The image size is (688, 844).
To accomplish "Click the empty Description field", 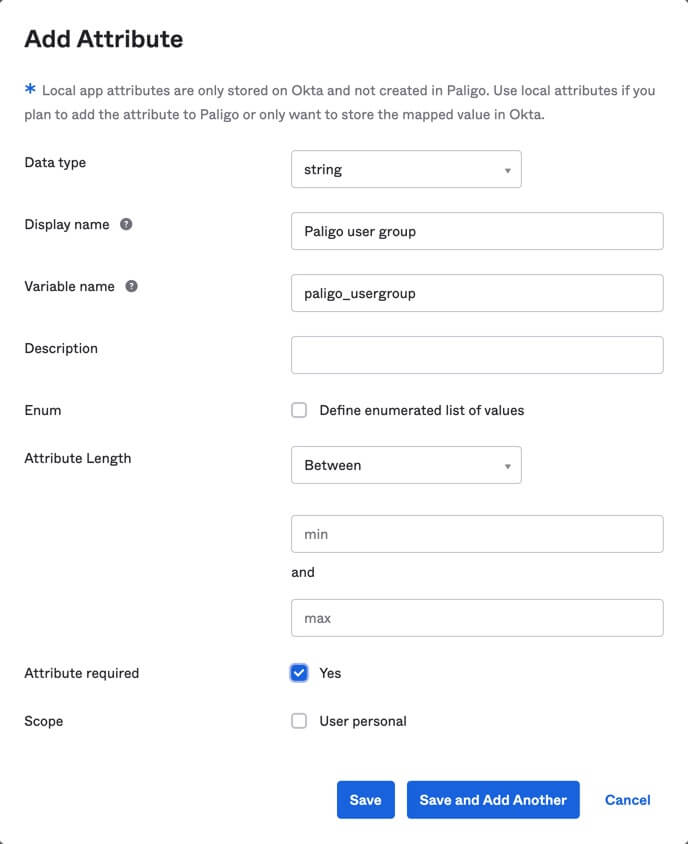I will (477, 355).
